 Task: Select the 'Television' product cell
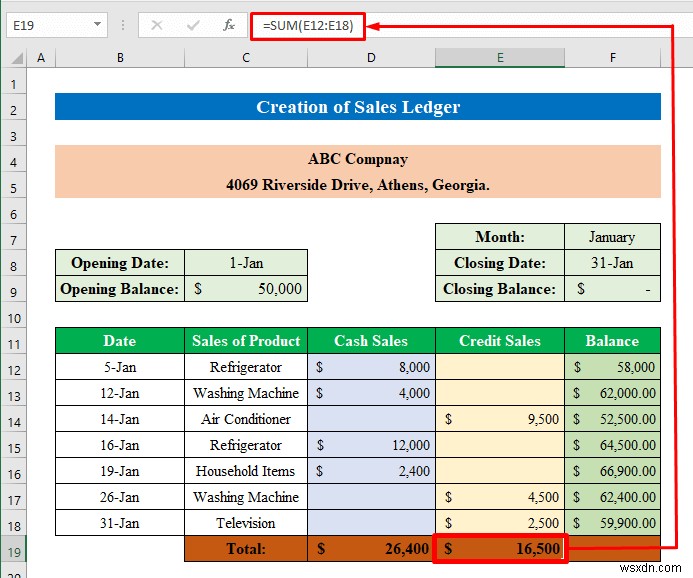tap(246, 523)
